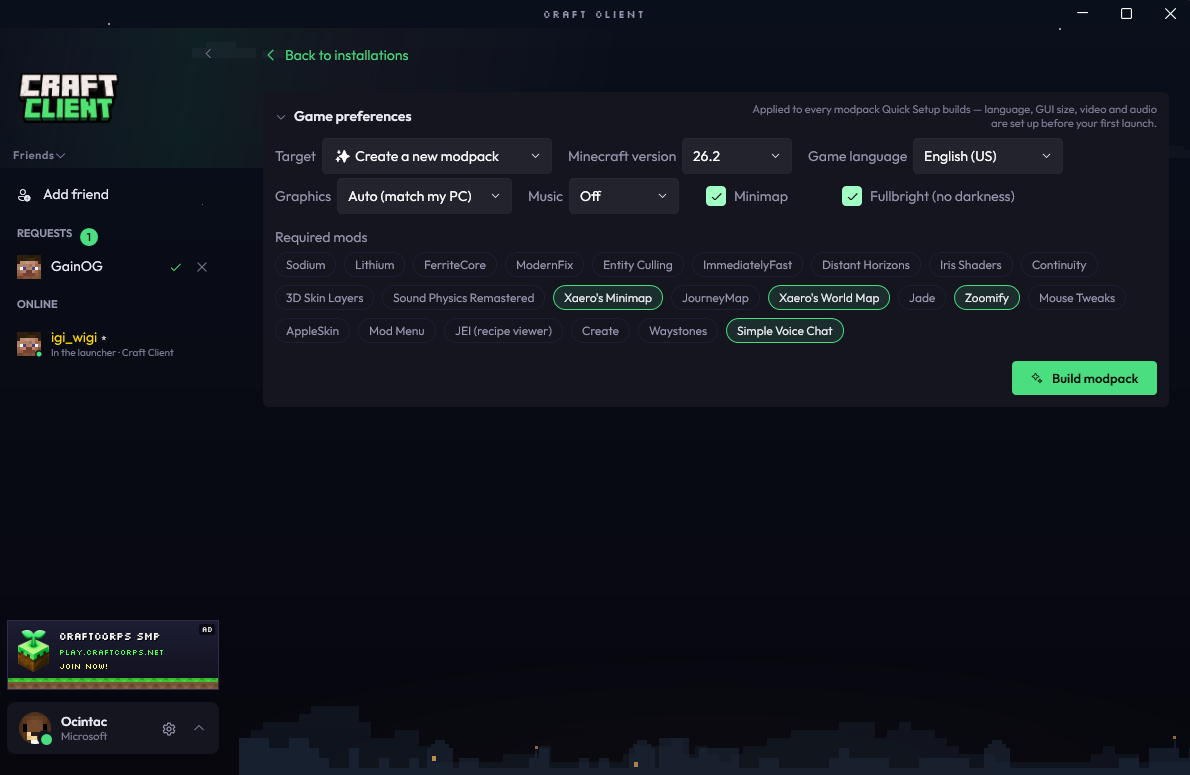Click the requests count badge
This screenshot has width=1190, height=775.
pos(89,237)
